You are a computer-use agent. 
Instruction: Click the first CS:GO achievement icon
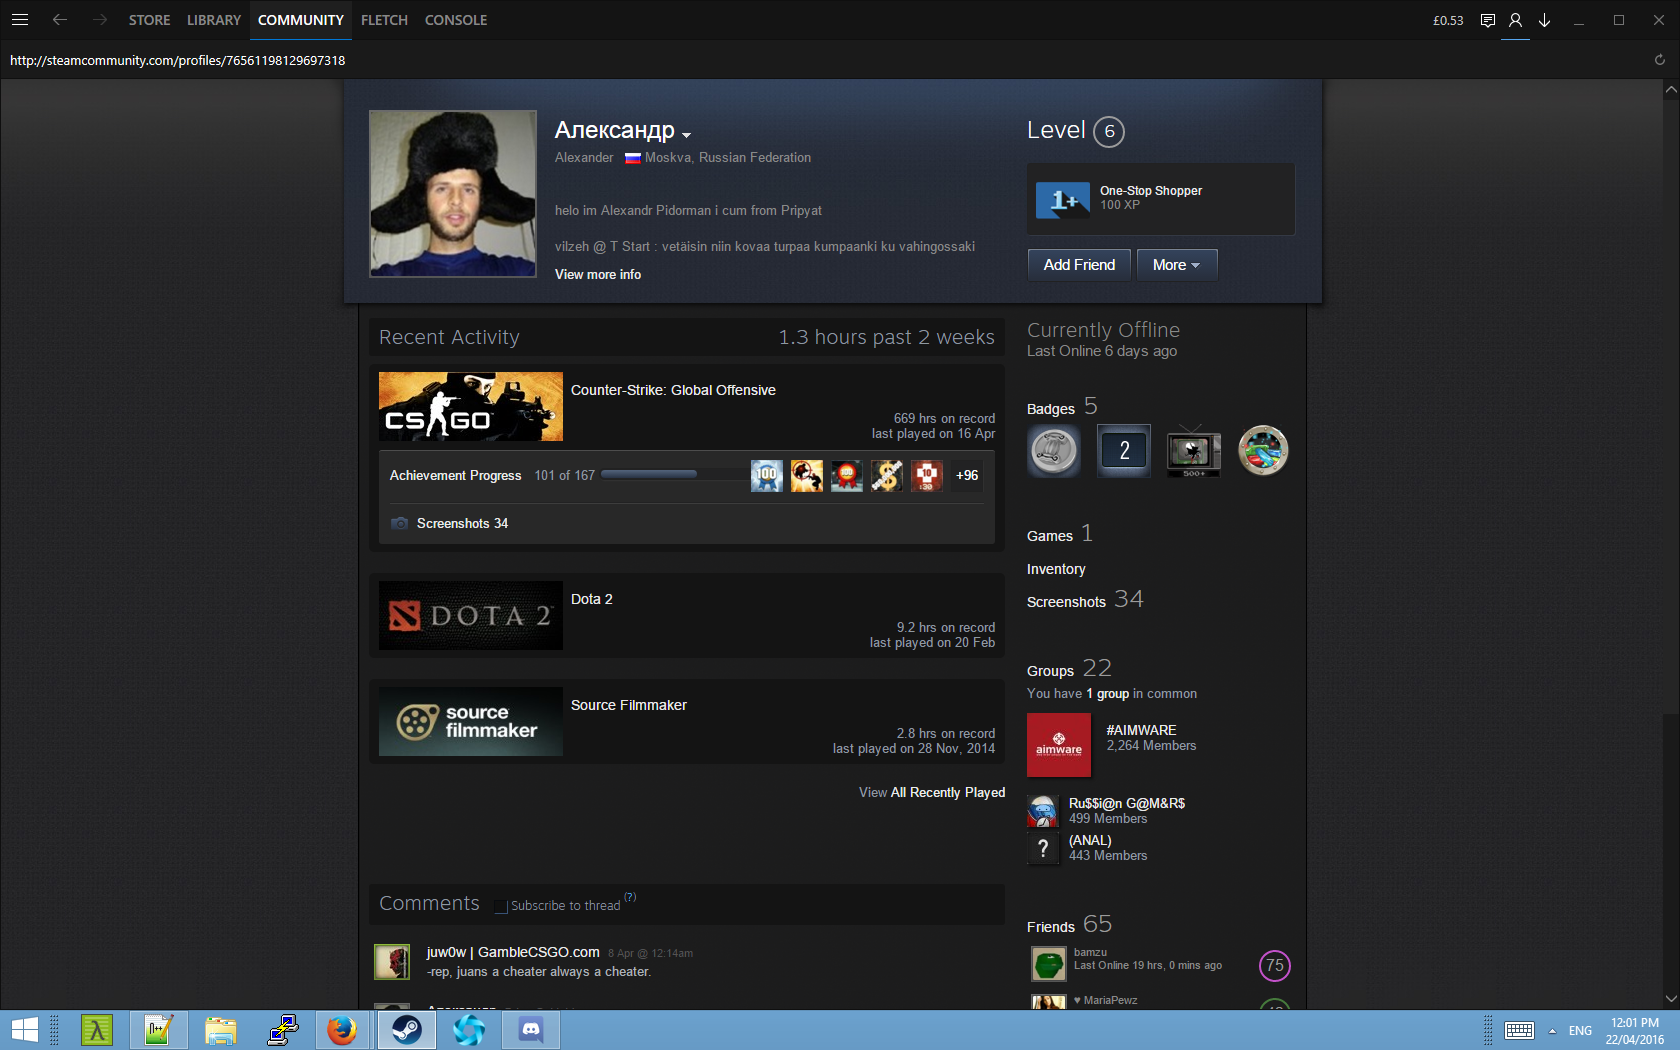767,476
